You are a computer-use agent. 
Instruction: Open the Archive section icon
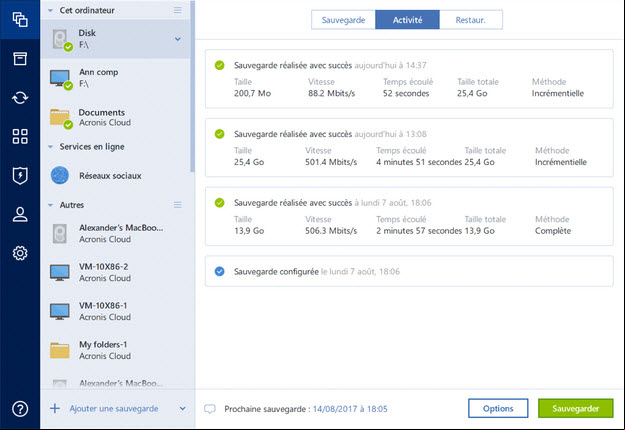20,59
